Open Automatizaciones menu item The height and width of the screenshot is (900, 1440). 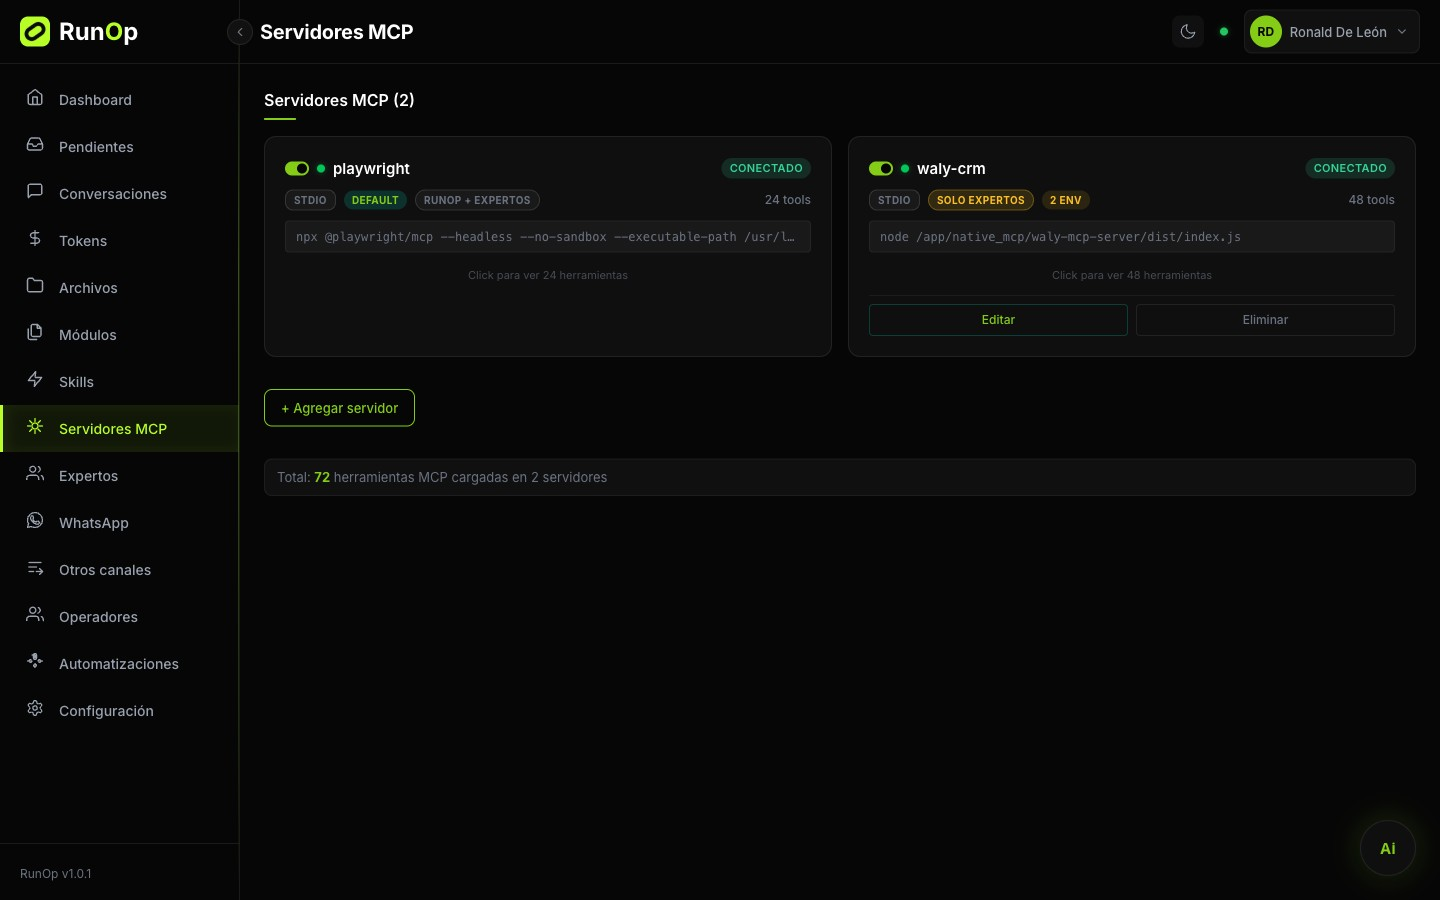[120, 663]
